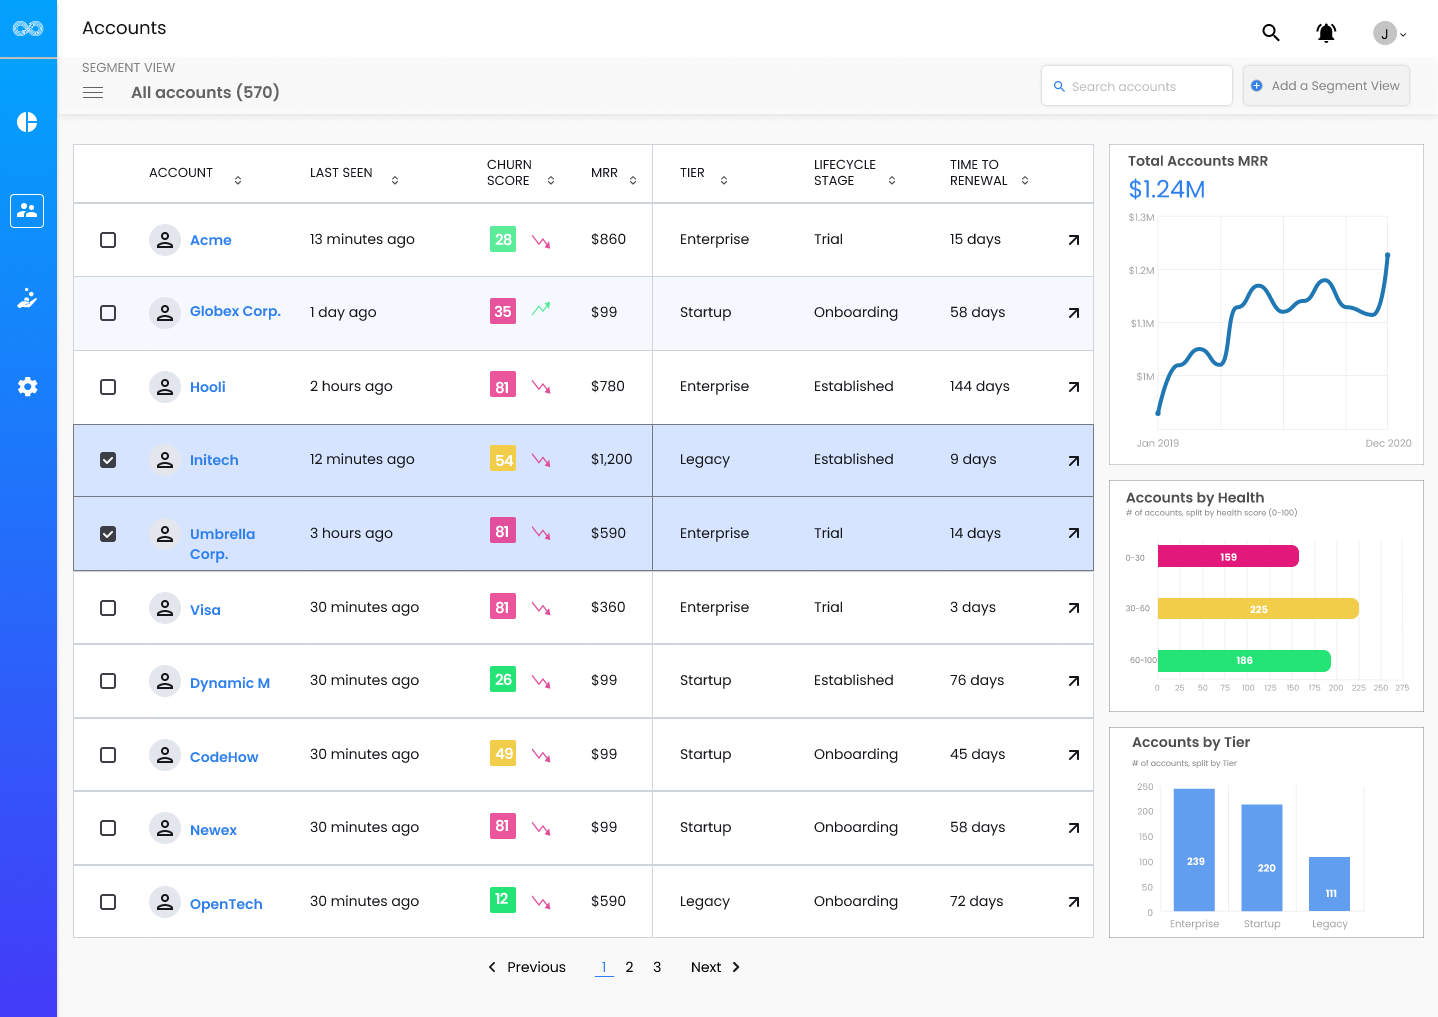
Task: Open Initech row arrow icon
Action: tap(1073, 461)
